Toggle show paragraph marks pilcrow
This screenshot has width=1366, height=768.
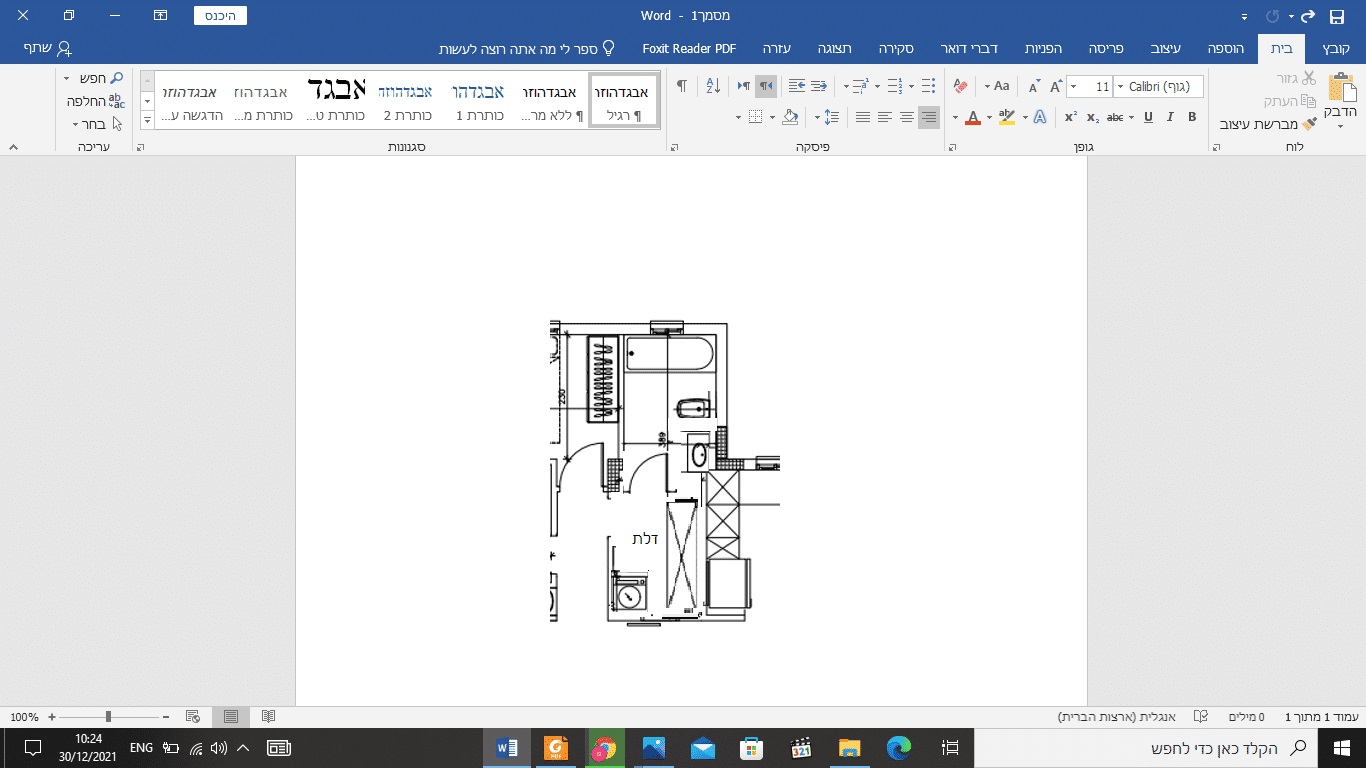click(x=682, y=87)
